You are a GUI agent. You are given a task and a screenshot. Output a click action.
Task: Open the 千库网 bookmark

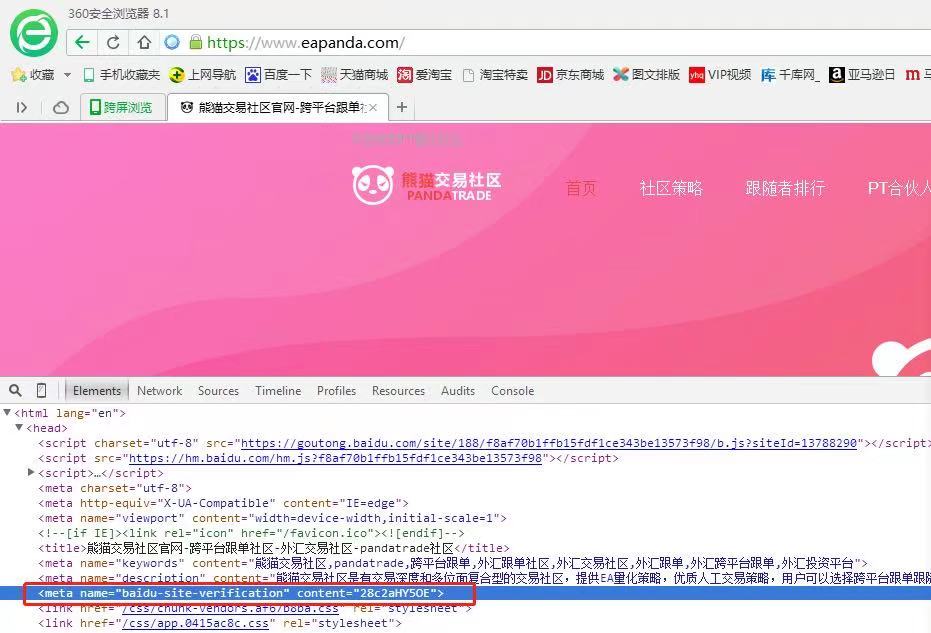[790, 75]
